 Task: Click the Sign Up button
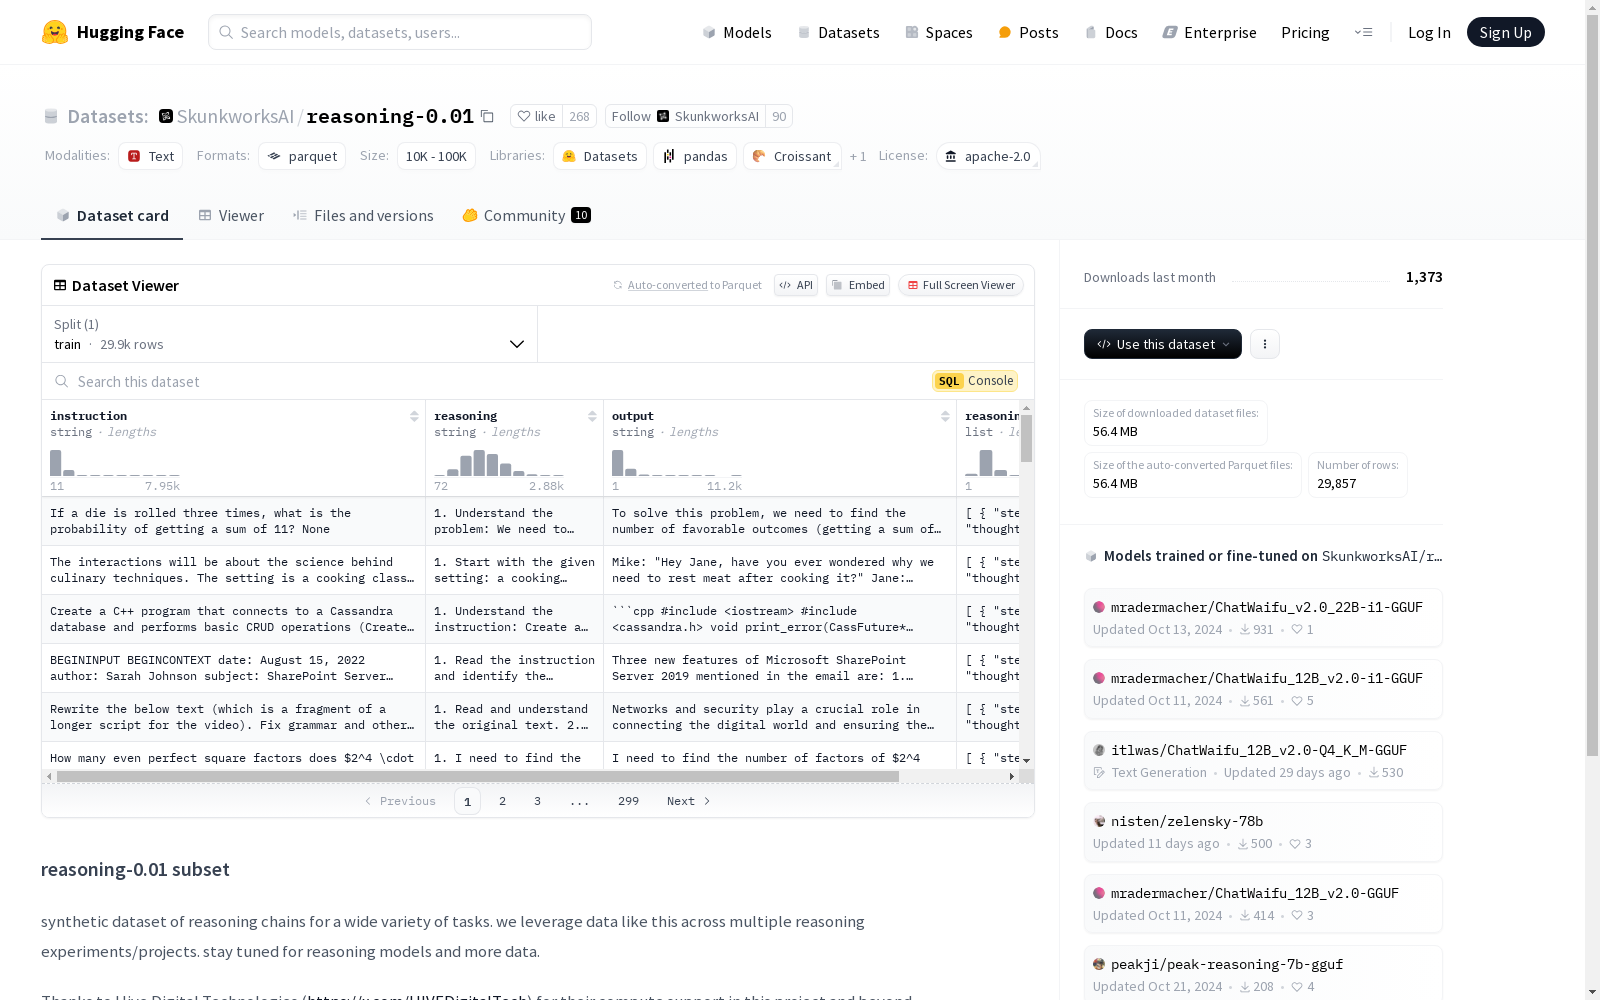tap(1505, 32)
